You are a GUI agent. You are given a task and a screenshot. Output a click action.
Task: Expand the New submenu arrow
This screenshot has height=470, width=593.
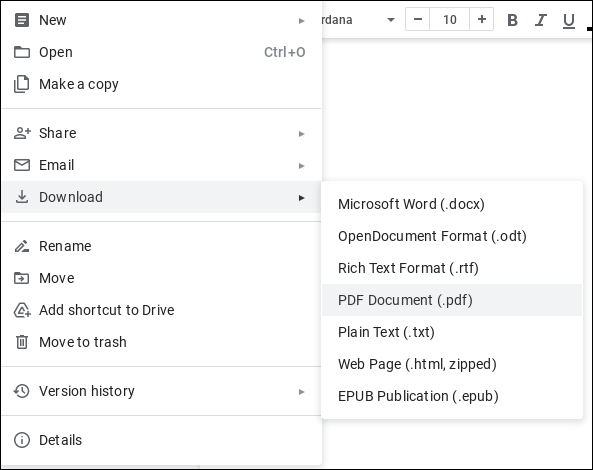(x=301, y=21)
